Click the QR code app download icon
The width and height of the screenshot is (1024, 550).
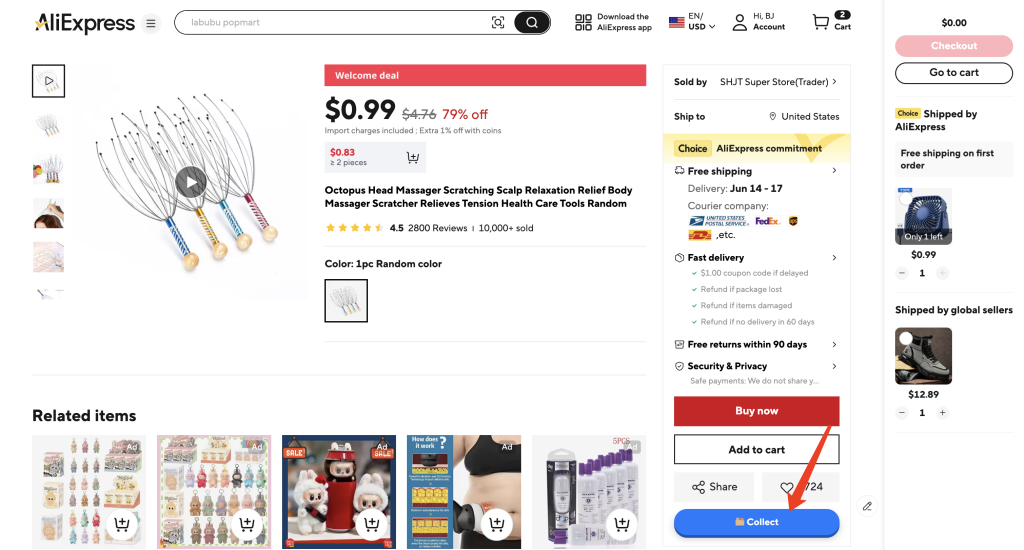(584, 22)
